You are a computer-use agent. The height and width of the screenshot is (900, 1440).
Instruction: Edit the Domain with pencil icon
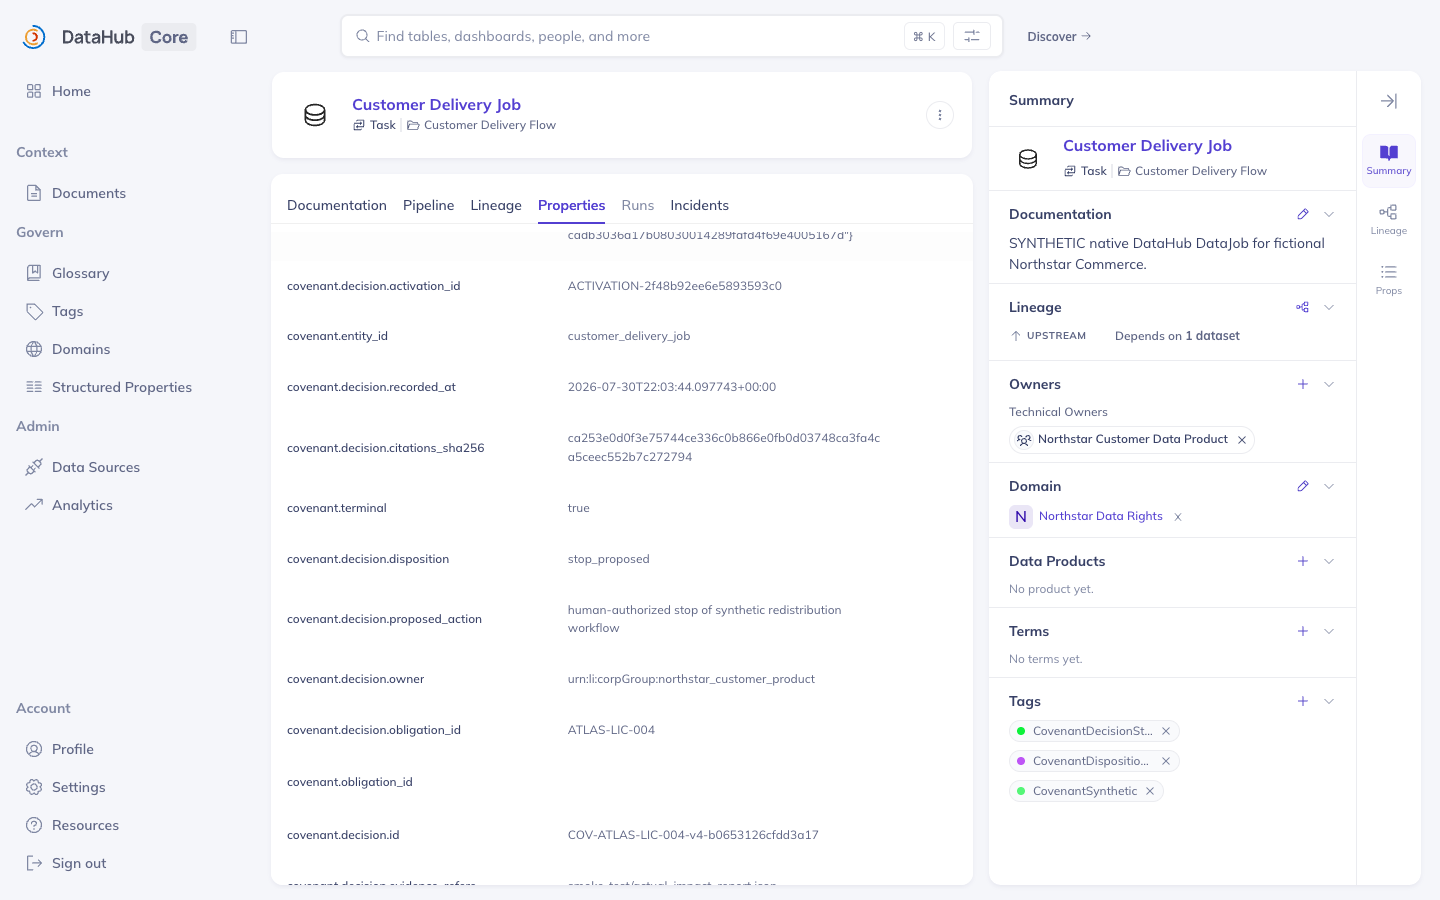point(1303,486)
